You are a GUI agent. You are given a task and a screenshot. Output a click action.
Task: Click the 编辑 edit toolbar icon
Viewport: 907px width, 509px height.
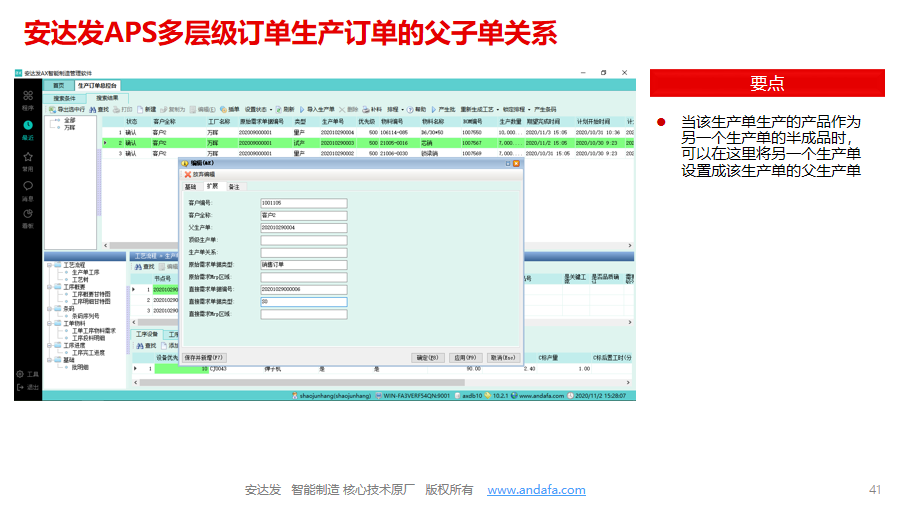coord(193,109)
